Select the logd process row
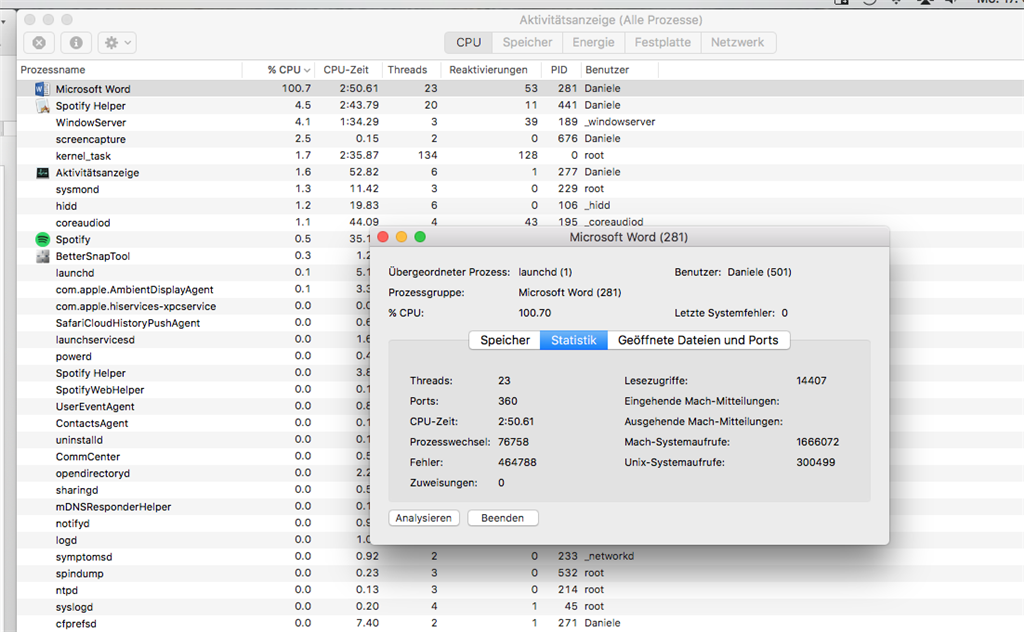The width and height of the screenshot is (1024, 632). [x=194, y=540]
